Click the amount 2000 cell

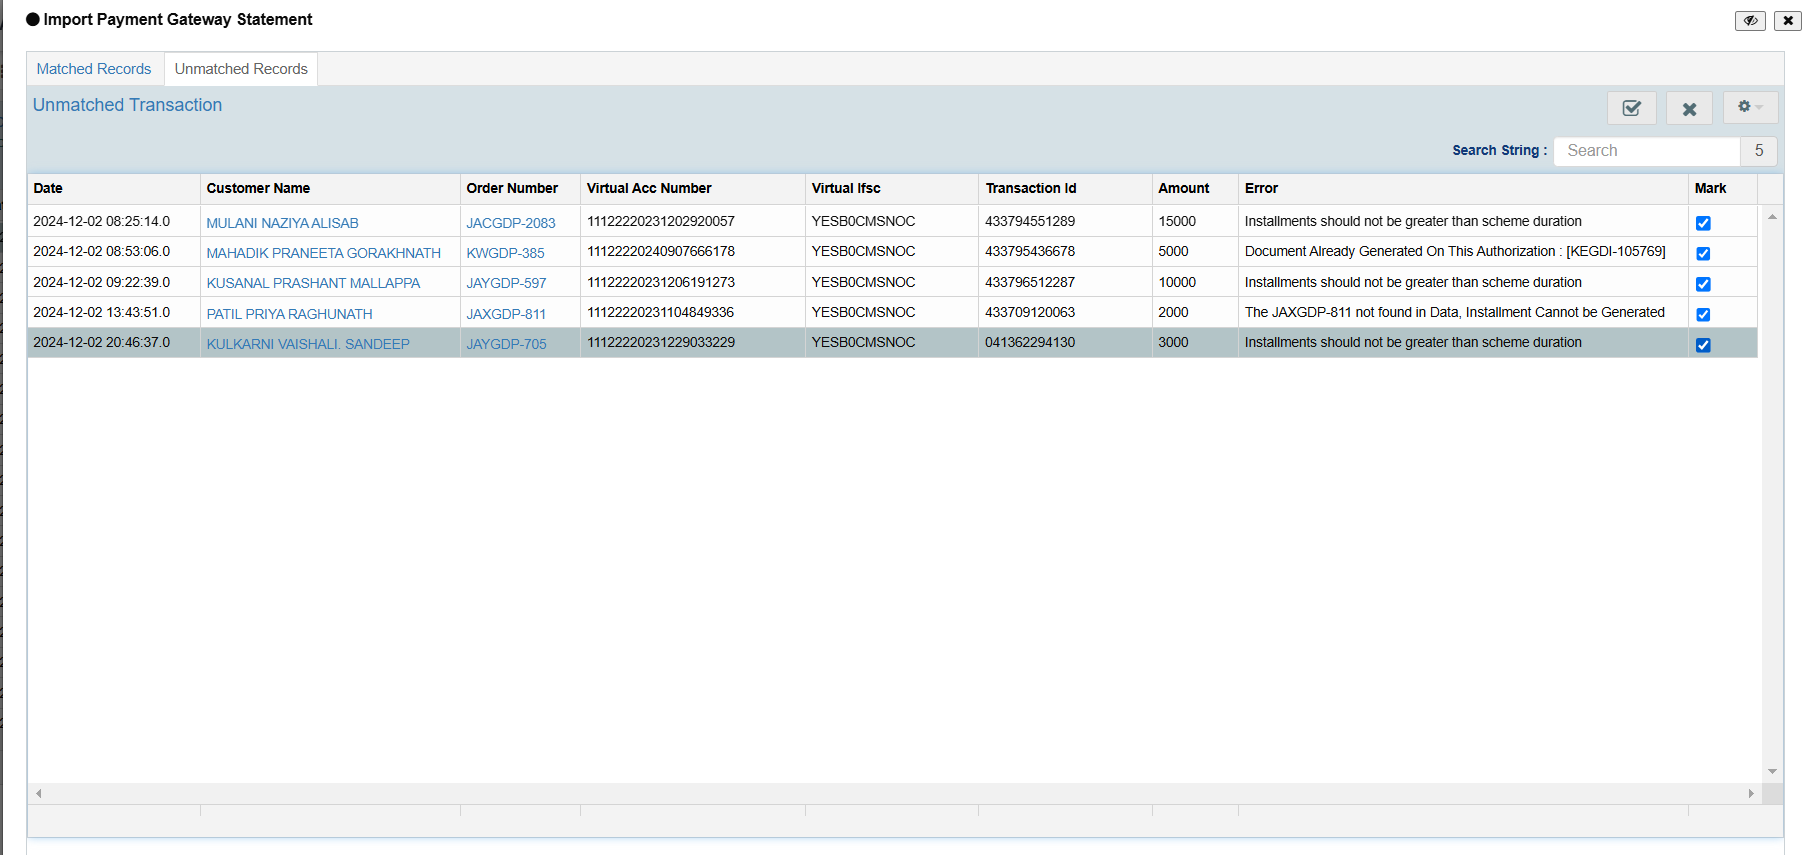(1195, 312)
